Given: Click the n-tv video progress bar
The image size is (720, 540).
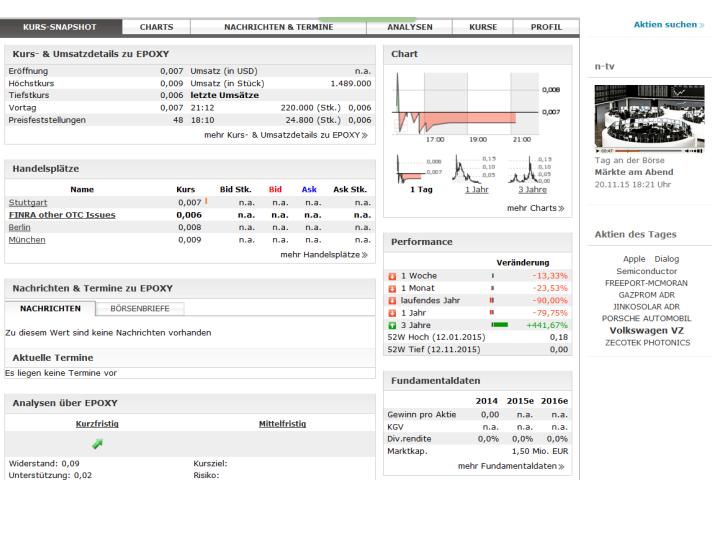Looking at the screenshot, I should click(x=648, y=151).
